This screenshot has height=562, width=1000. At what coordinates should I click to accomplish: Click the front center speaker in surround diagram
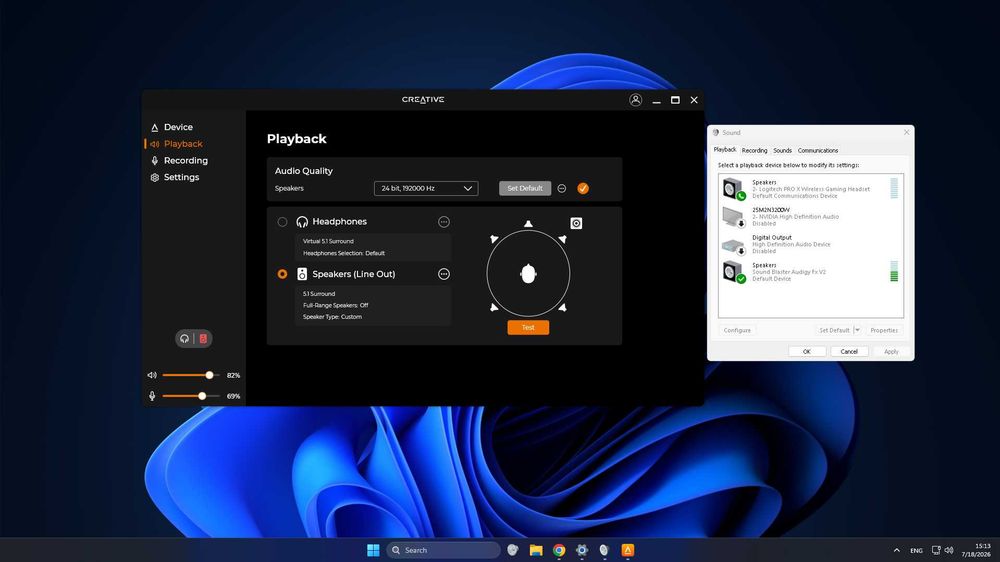[x=528, y=224]
